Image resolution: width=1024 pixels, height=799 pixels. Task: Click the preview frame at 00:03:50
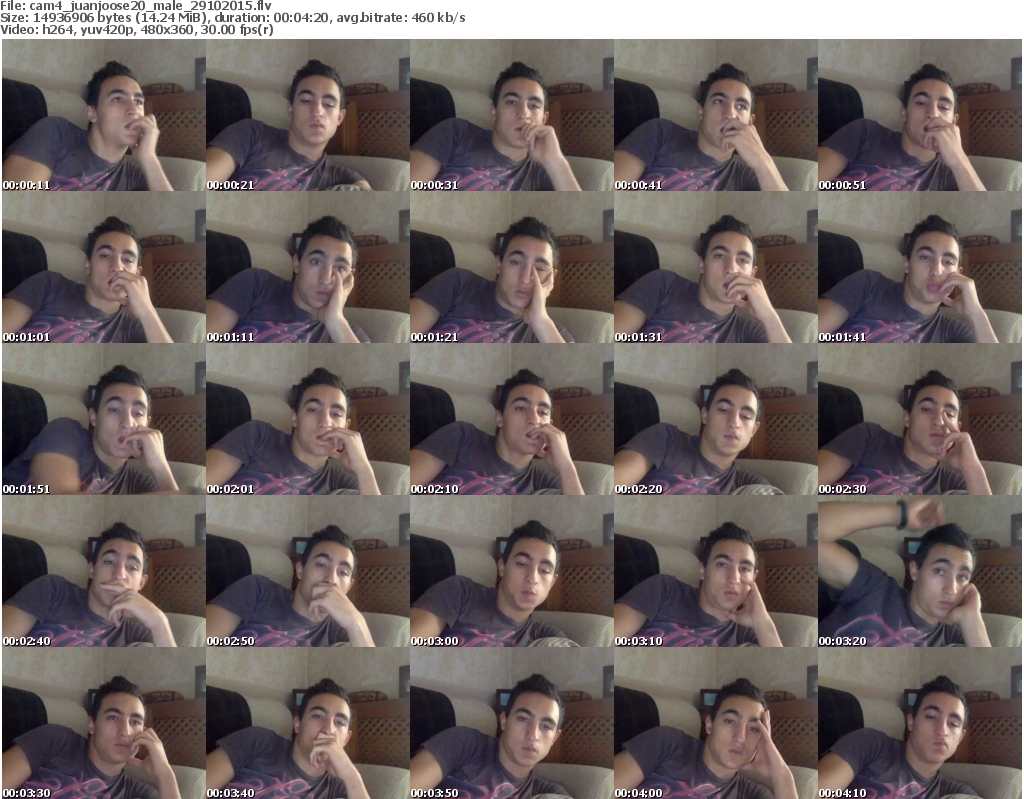[x=512, y=723]
